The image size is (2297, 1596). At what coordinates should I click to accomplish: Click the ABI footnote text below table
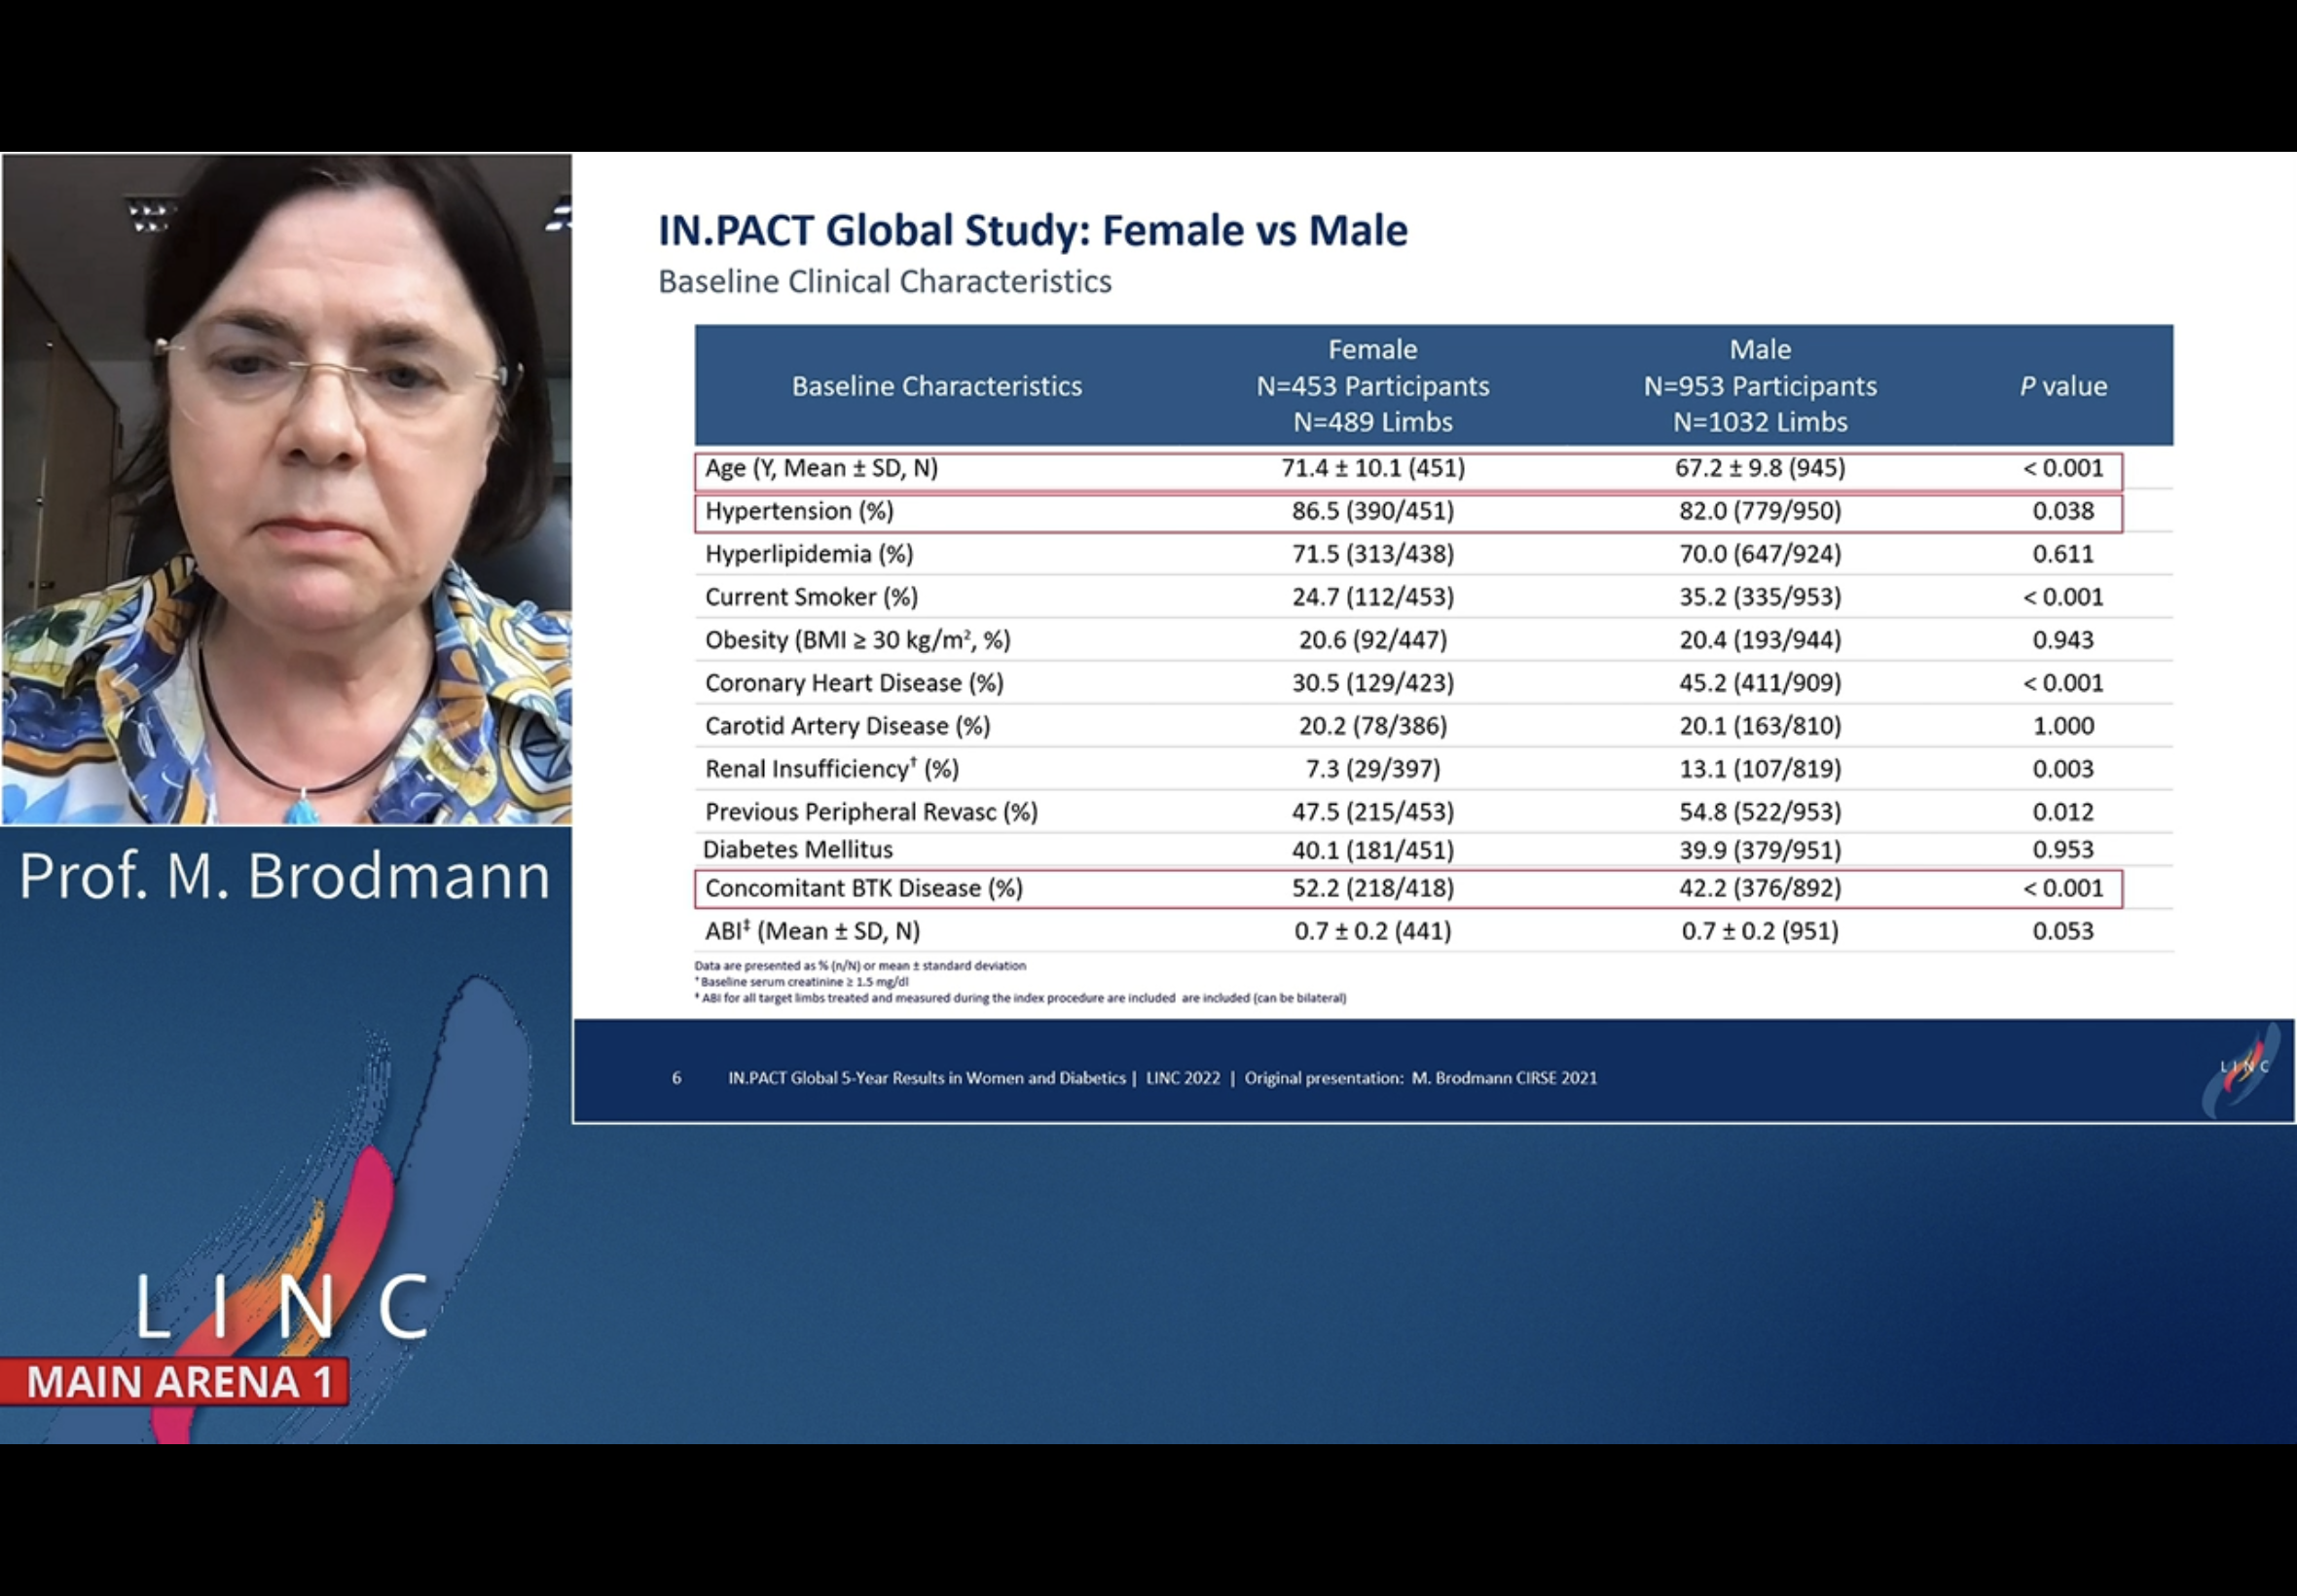[x=1020, y=998]
